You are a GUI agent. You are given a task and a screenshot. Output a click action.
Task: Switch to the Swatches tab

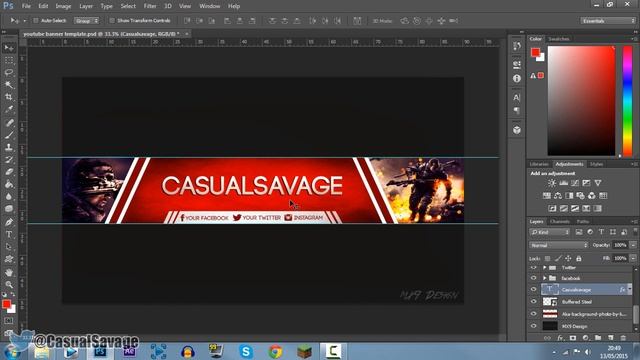pos(559,39)
